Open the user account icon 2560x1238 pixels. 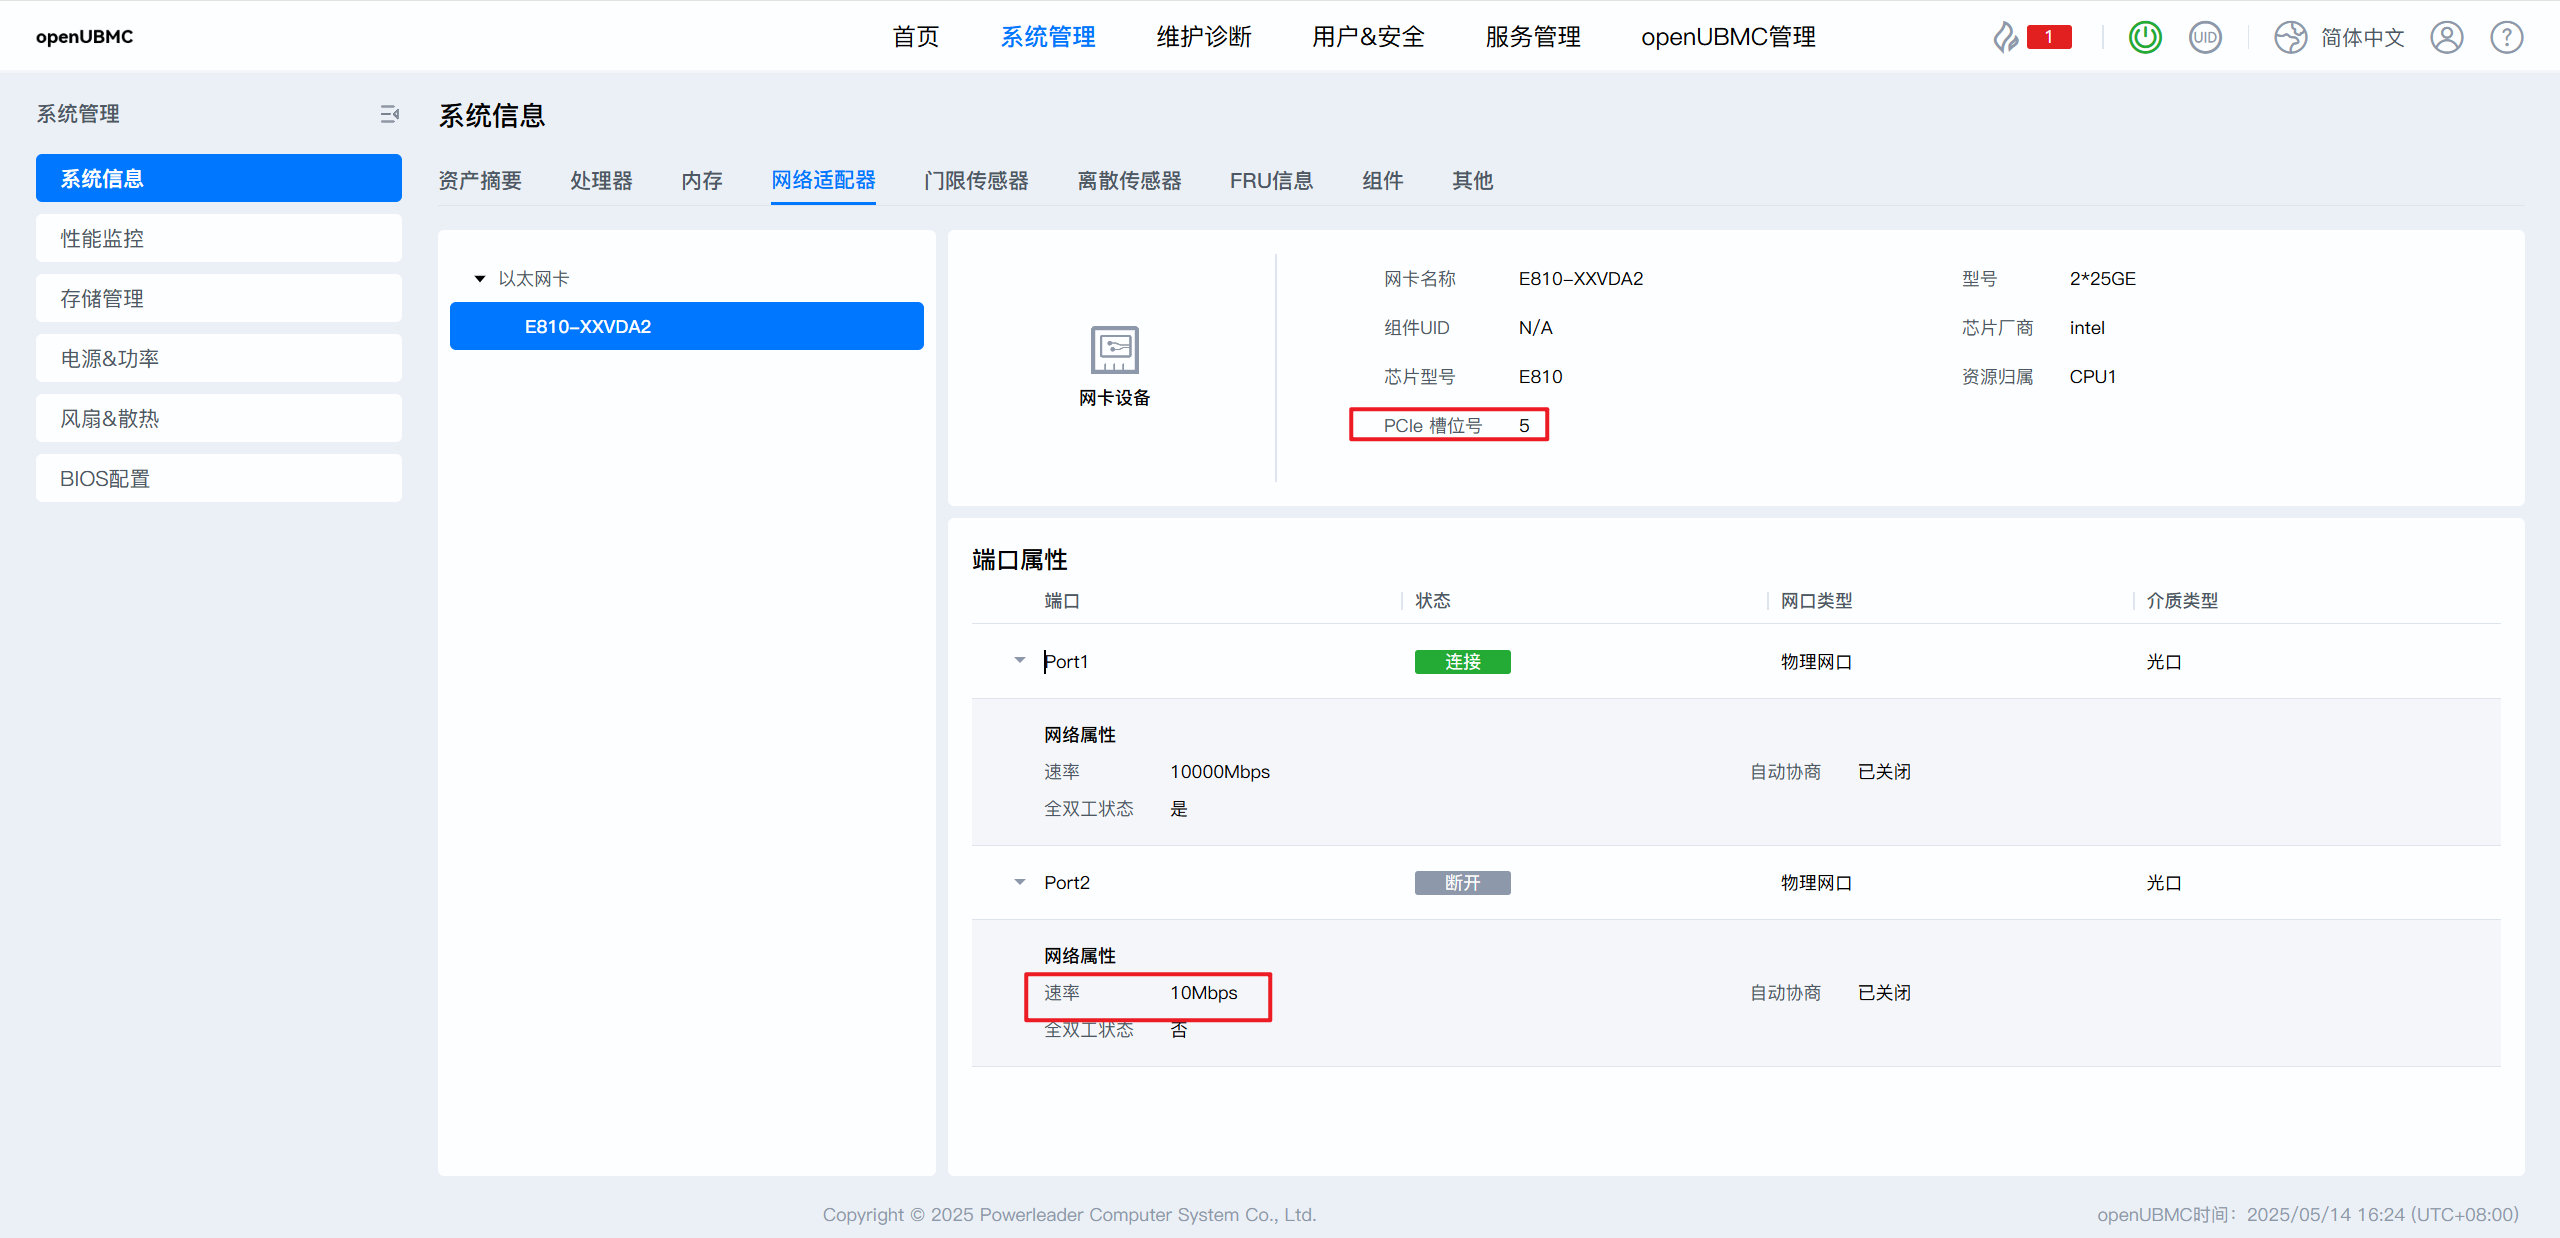pos(2446,37)
